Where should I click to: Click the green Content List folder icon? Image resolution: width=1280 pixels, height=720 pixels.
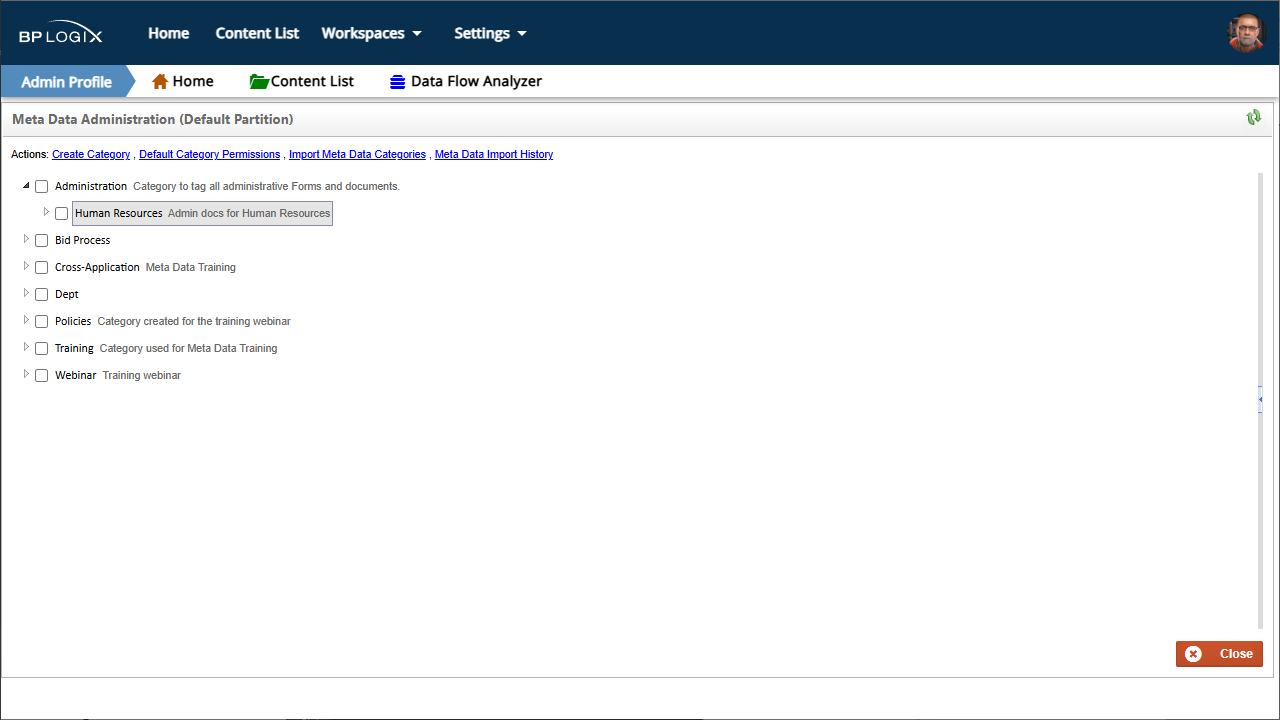(x=259, y=81)
